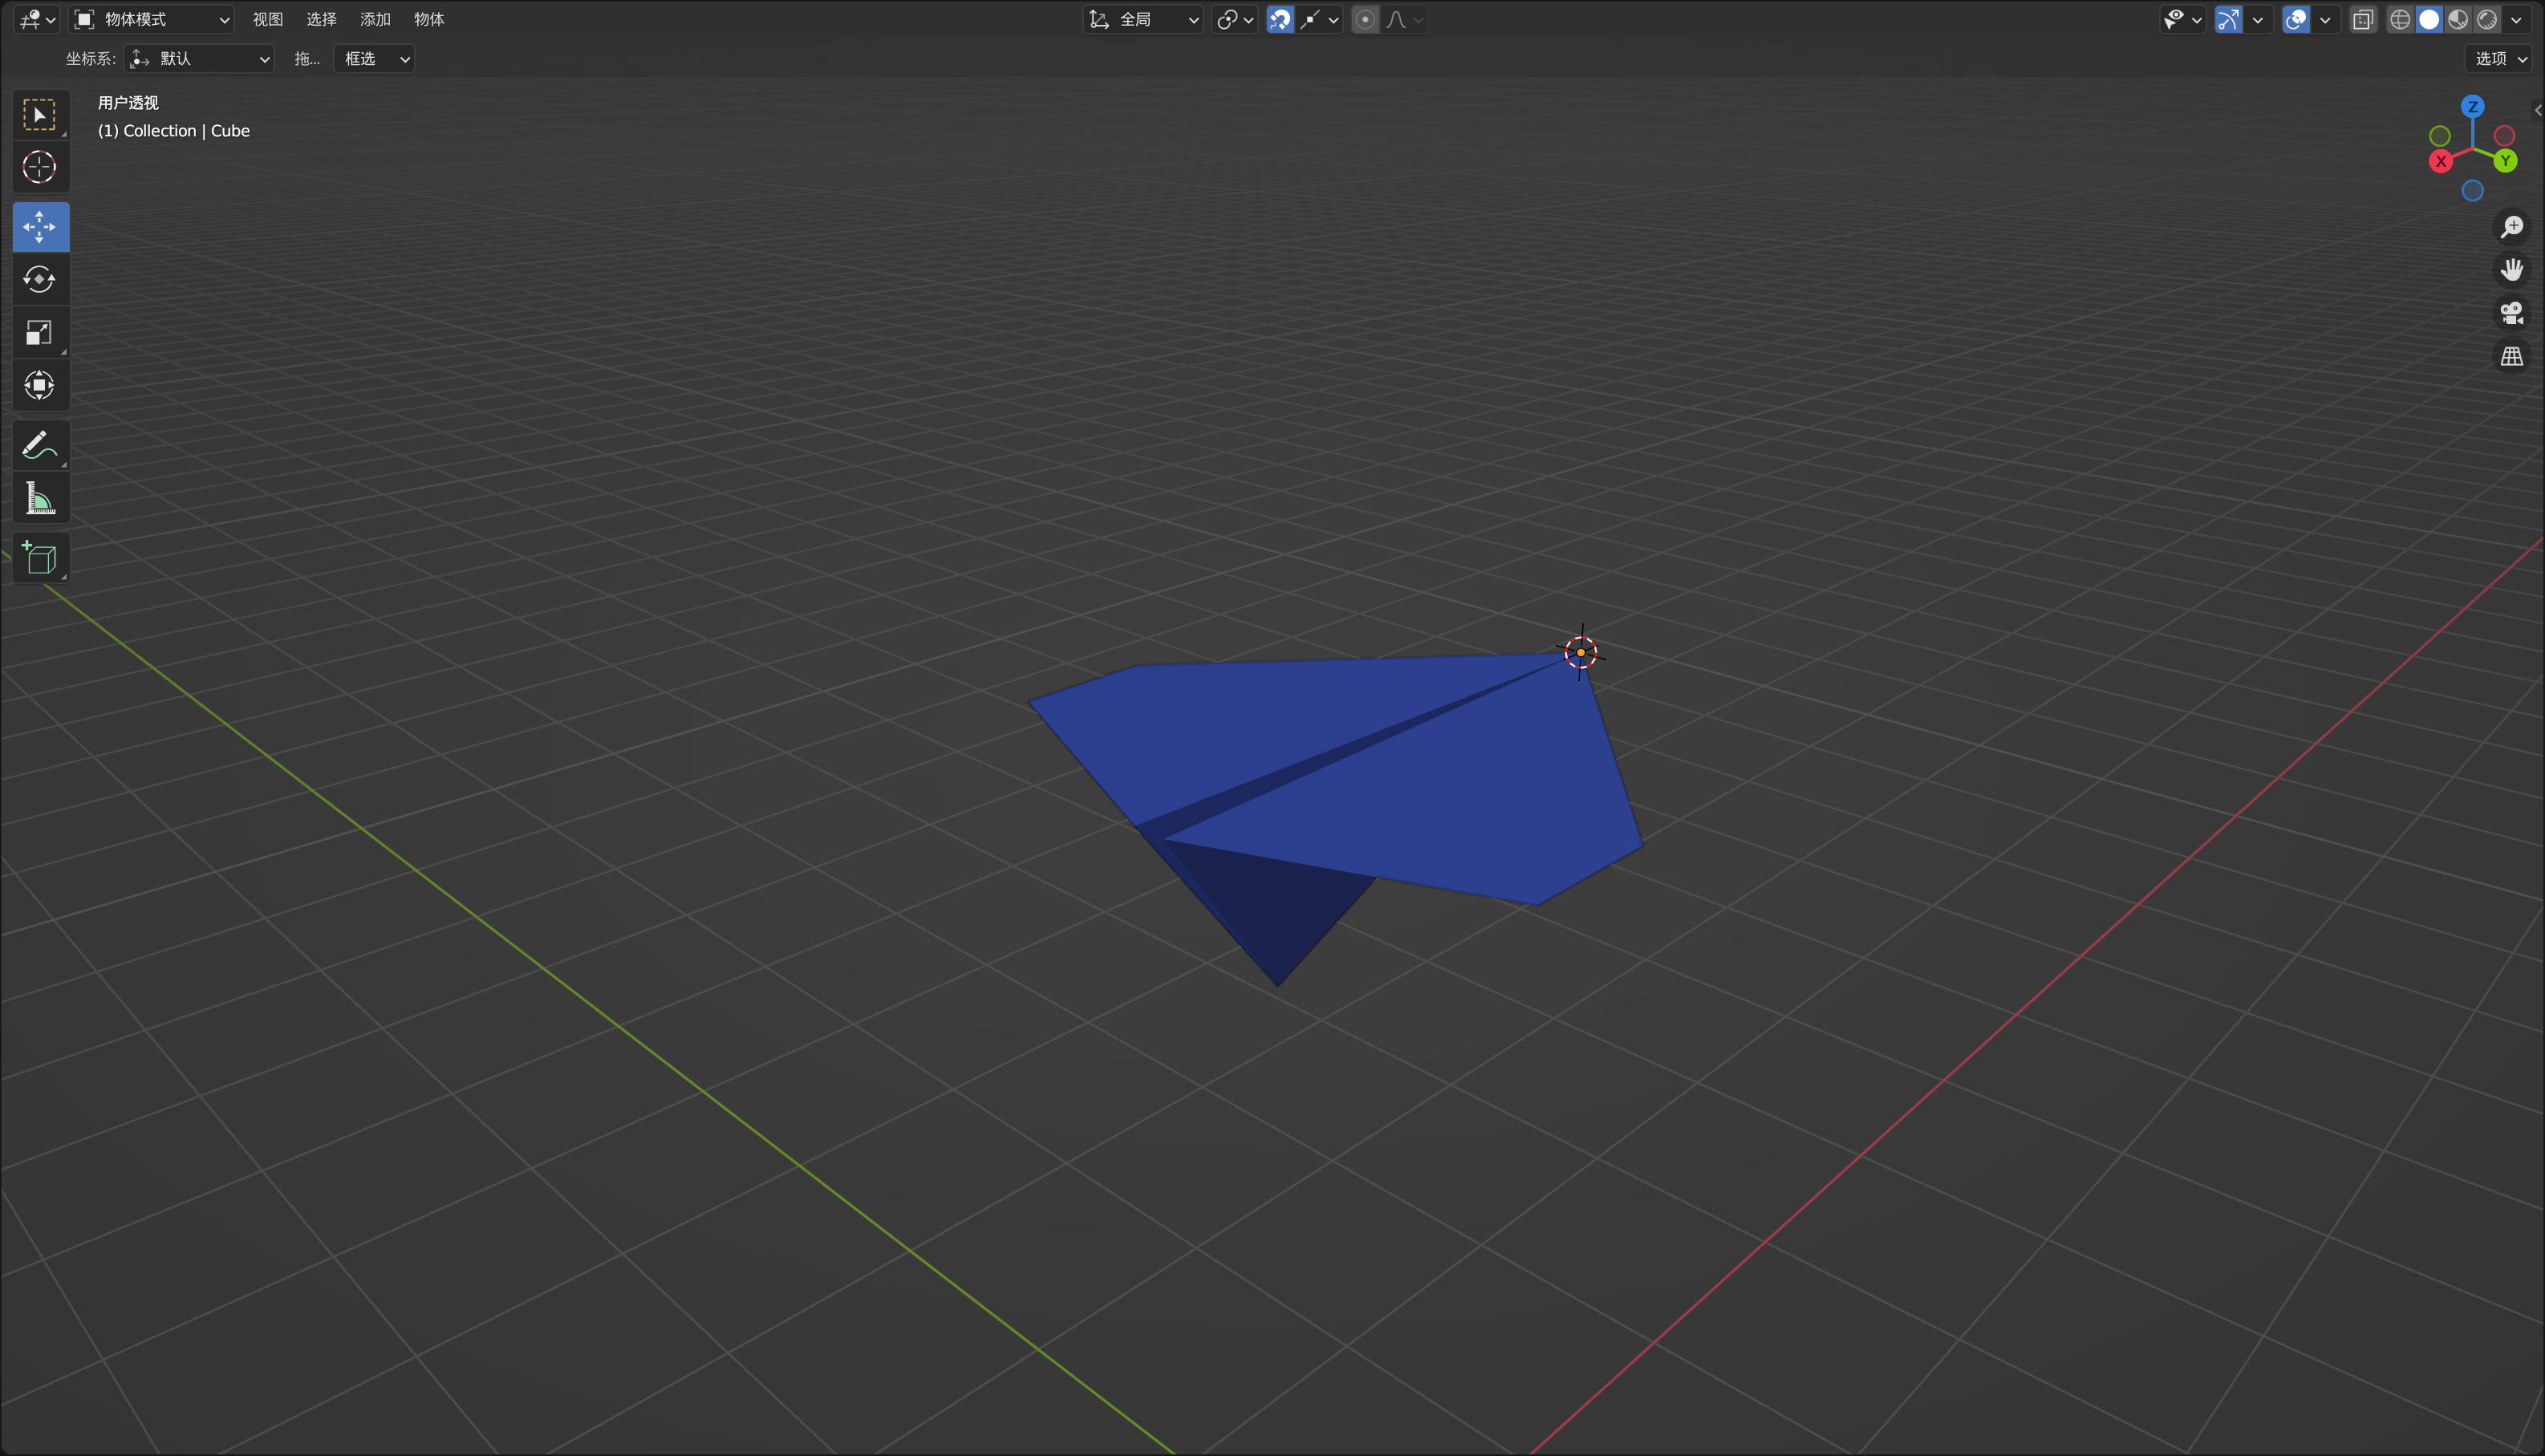The width and height of the screenshot is (2545, 1456).
Task: Switch to rendered viewport shading
Action: click(2487, 19)
